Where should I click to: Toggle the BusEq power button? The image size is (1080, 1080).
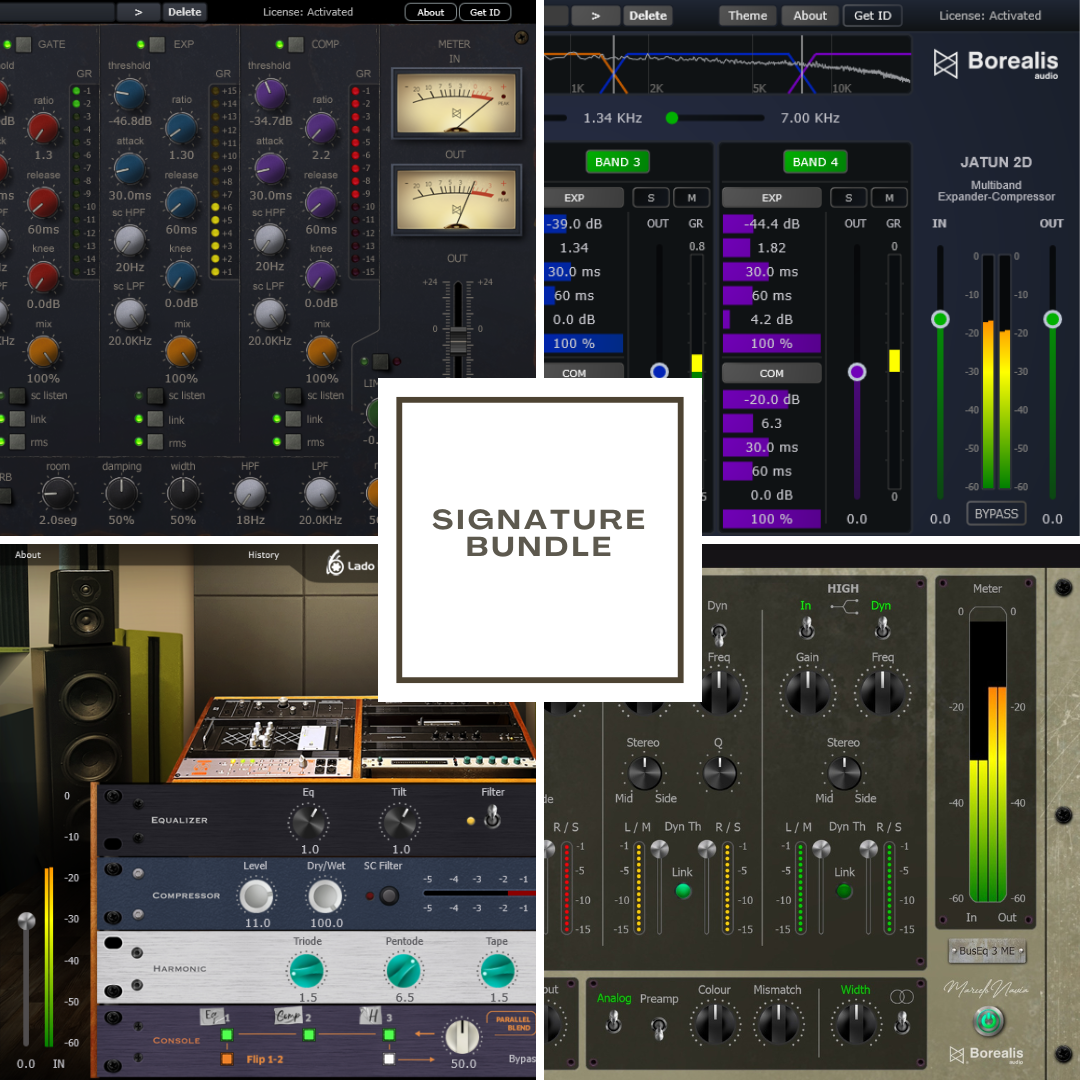(988, 1019)
